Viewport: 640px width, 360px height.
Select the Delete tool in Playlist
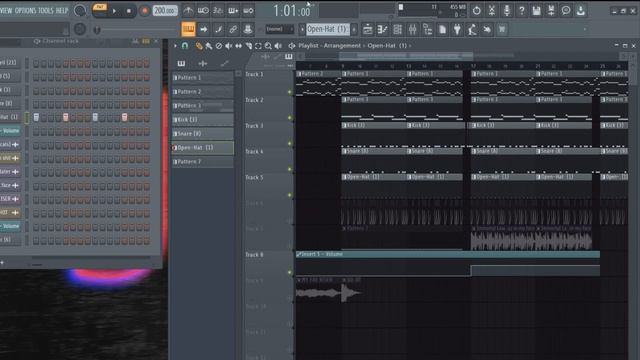point(219,46)
